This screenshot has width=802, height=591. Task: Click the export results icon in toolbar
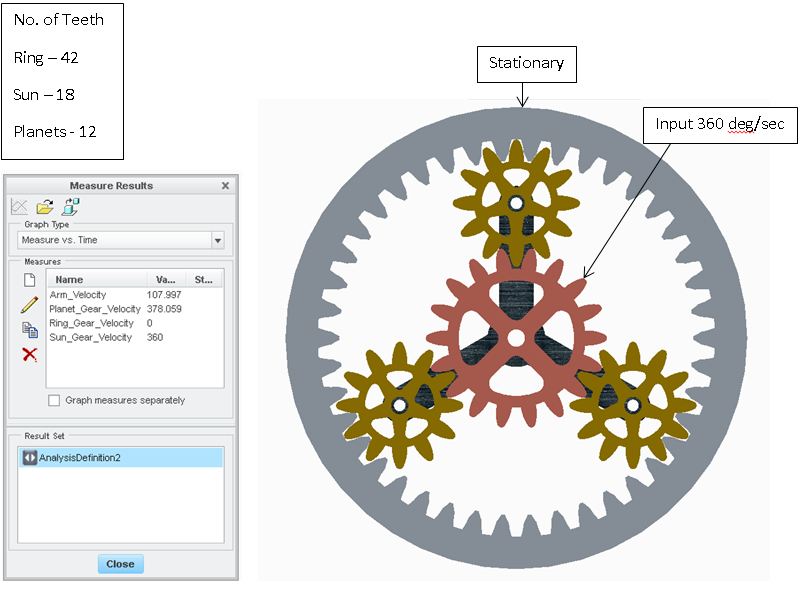click(71, 207)
